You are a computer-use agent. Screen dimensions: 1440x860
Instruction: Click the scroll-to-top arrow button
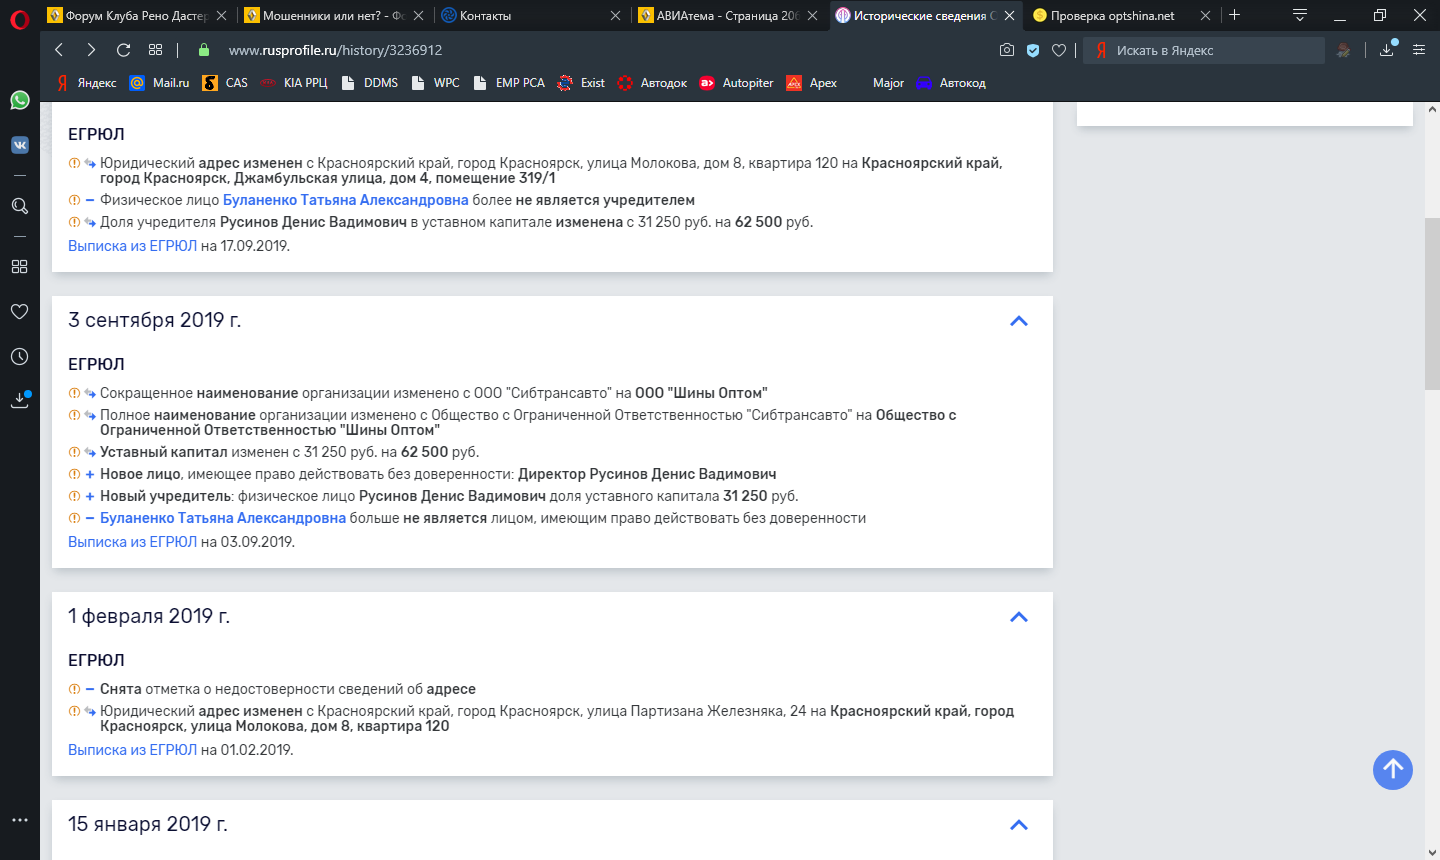coord(1392,770)
